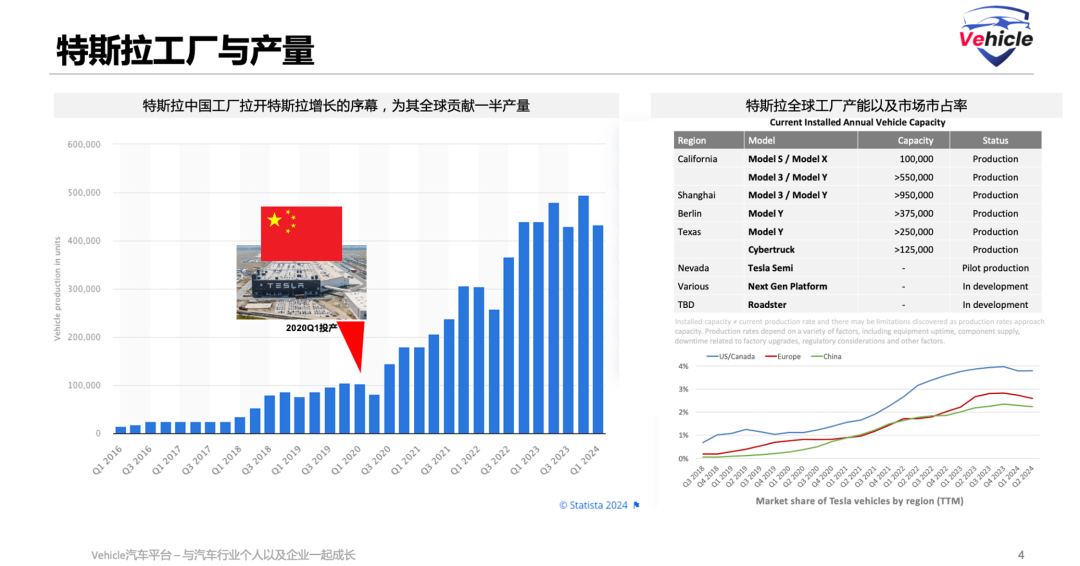Click the Q1 2024 x-axis label of bar chart
Image resolution: width=1080 pixels, height=566 pixels.
click(585, 460)
